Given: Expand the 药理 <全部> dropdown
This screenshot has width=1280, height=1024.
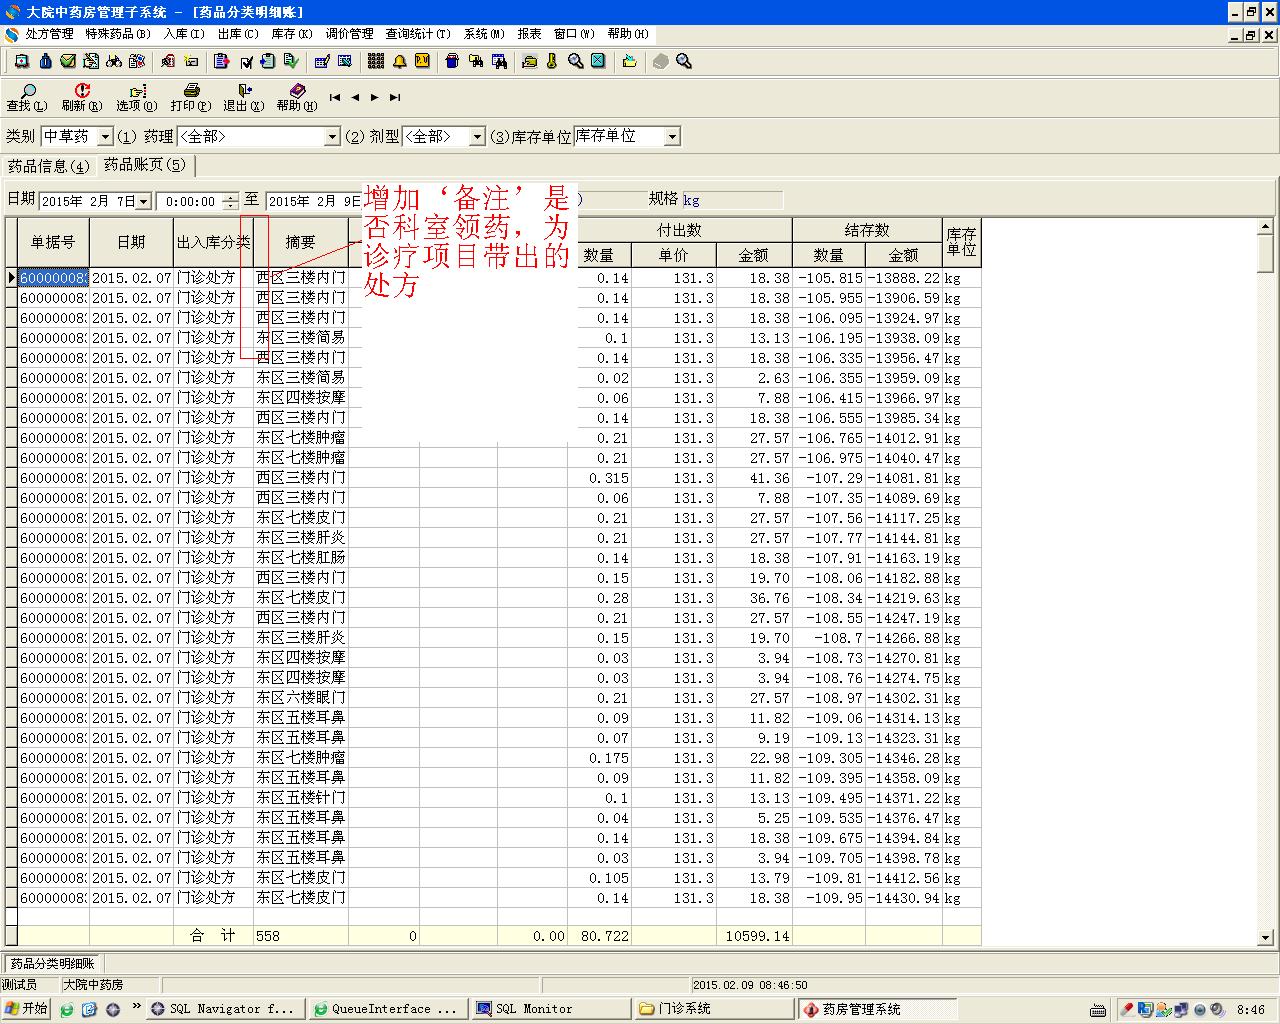Looking at the screenshot, I should 333,137.
